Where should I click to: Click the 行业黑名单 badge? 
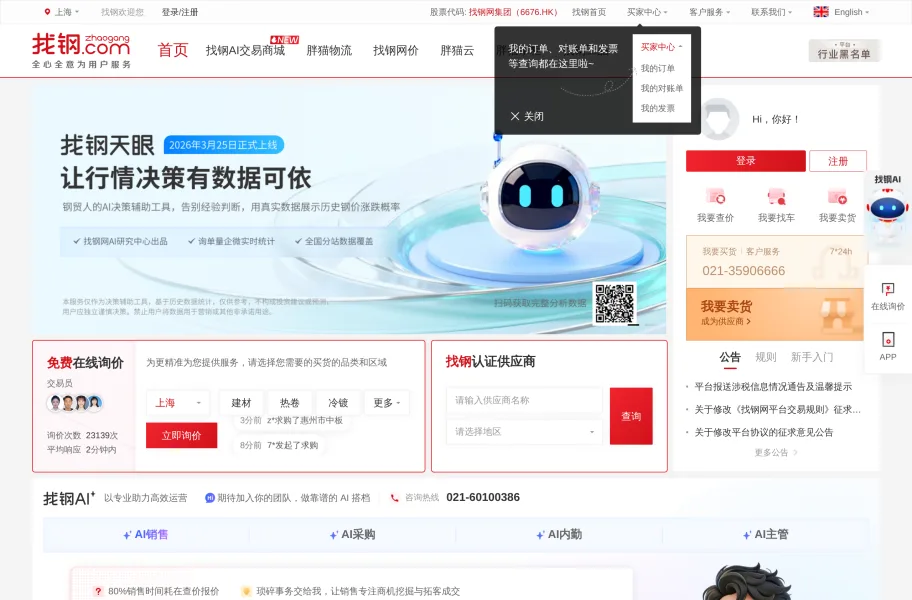844,51
